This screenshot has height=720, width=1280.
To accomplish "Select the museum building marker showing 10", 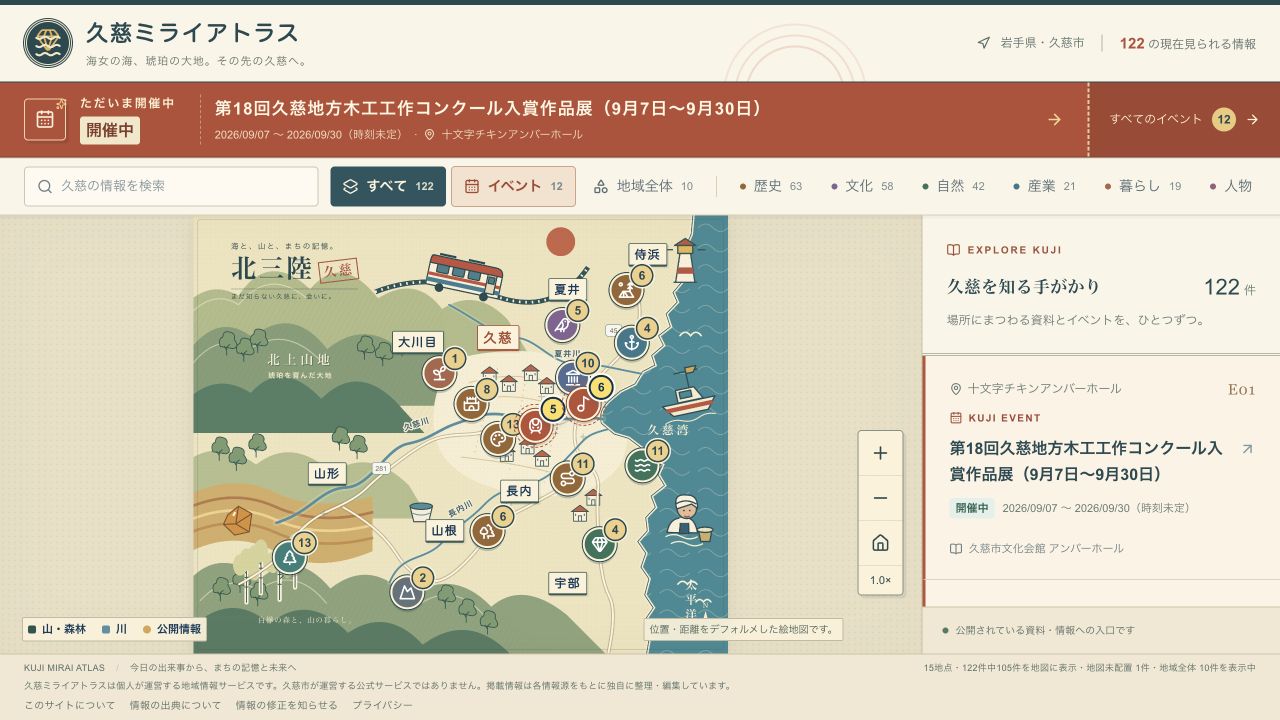I will coord(573,378).
